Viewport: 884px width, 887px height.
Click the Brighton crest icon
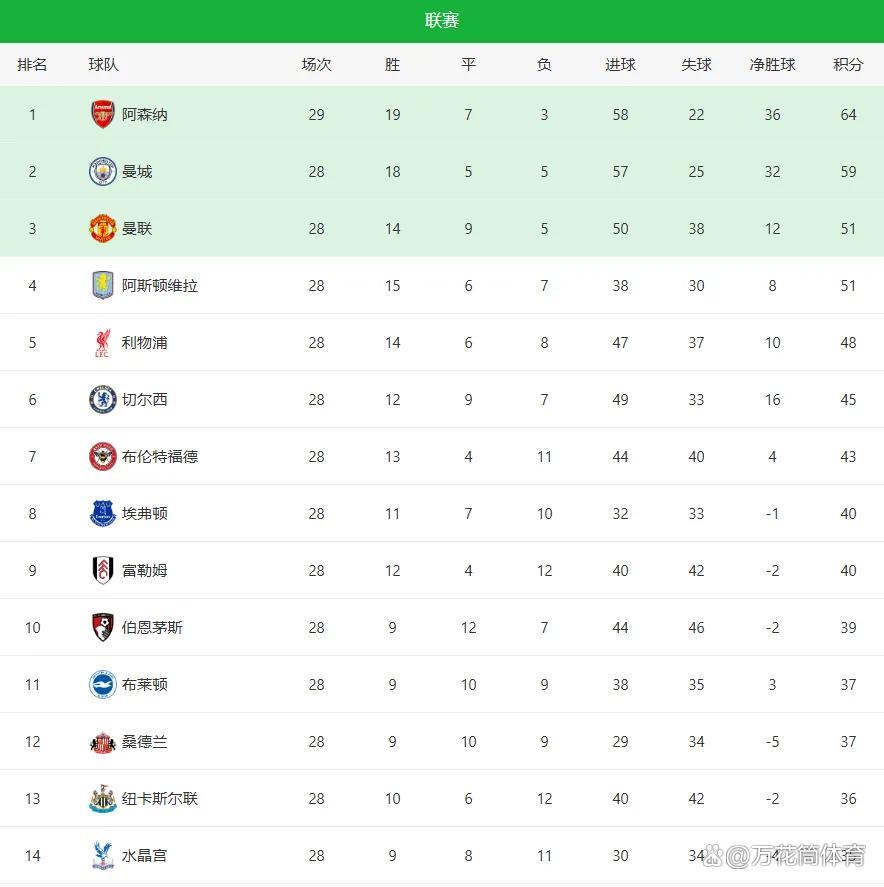click(x=103, y=685)
